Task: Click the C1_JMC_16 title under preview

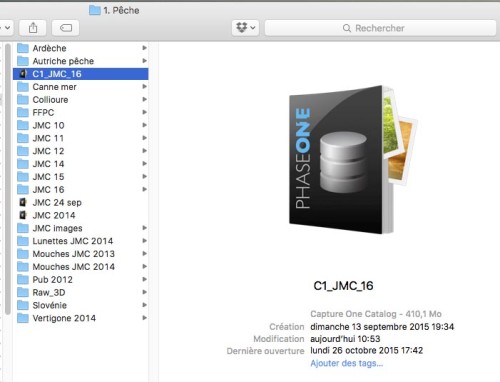Action: (x=343, y=286)
